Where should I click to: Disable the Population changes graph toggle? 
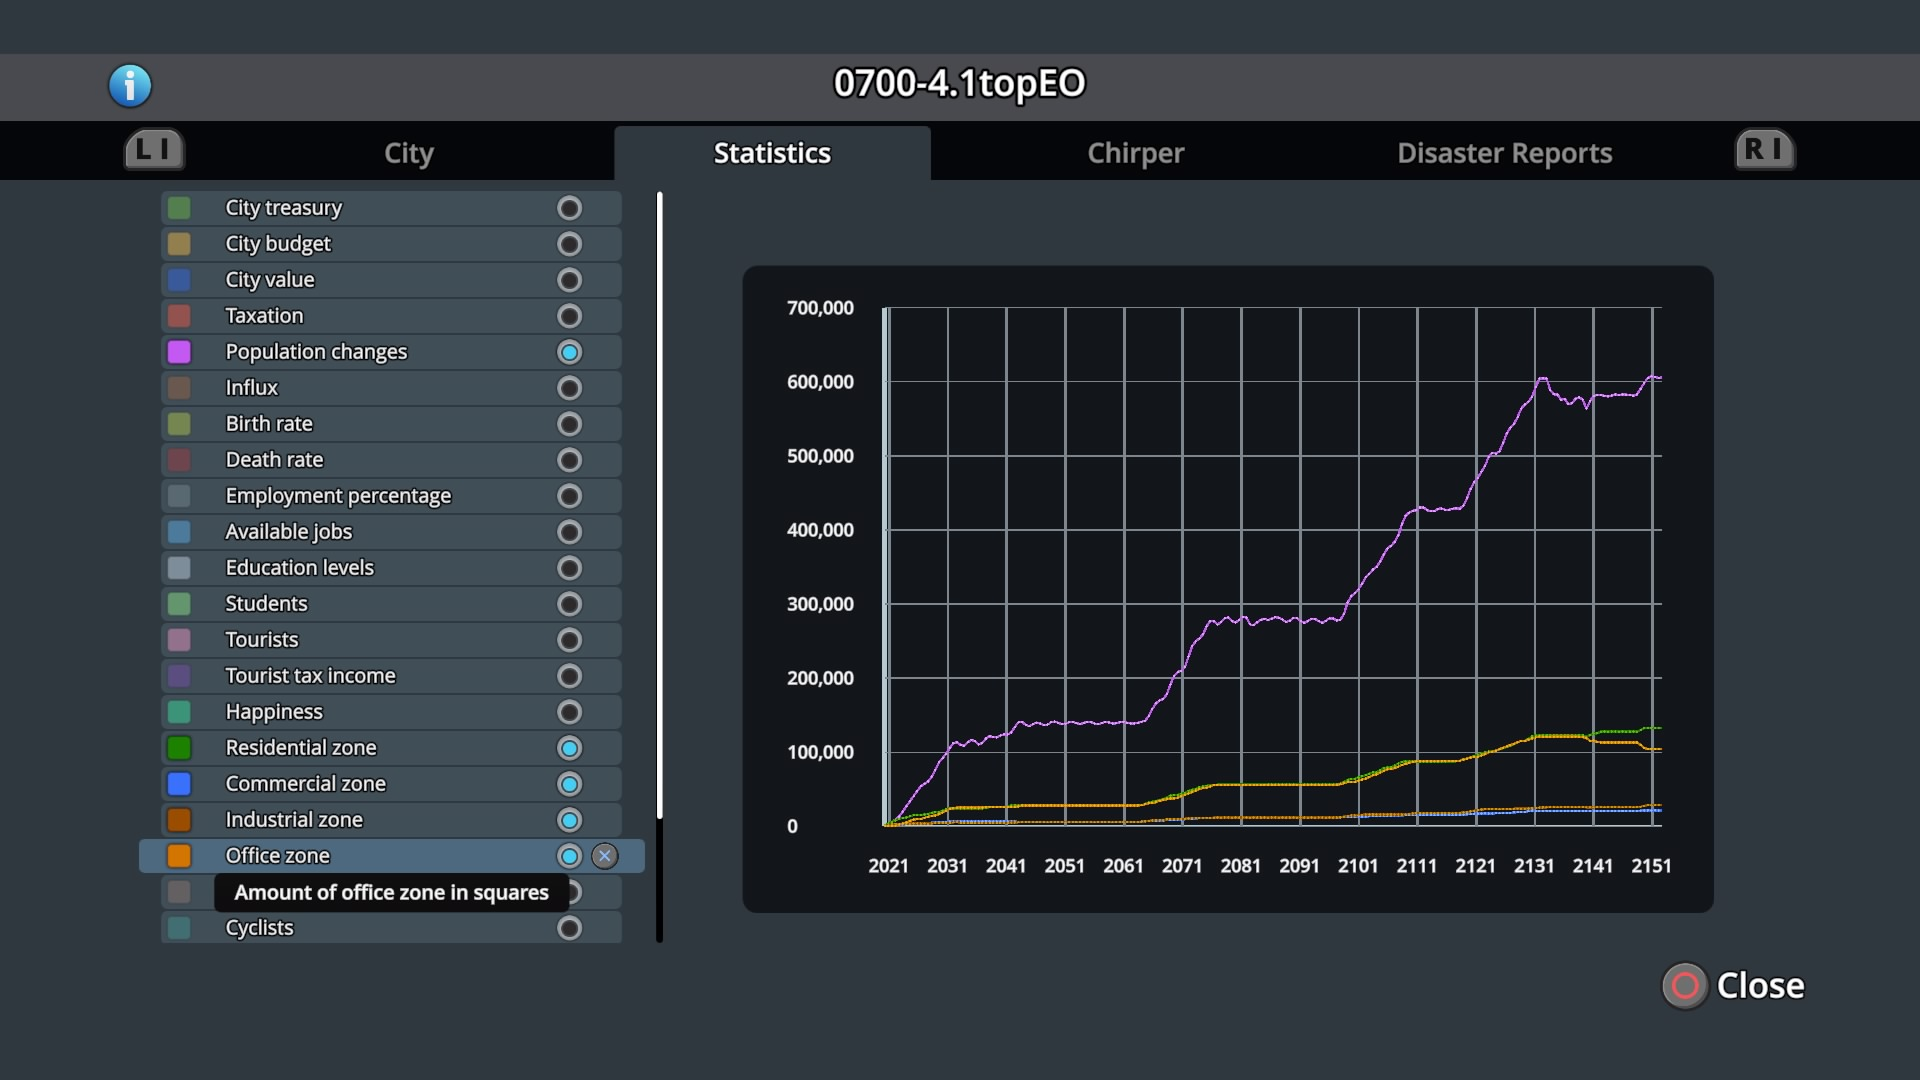click(569, 352)
